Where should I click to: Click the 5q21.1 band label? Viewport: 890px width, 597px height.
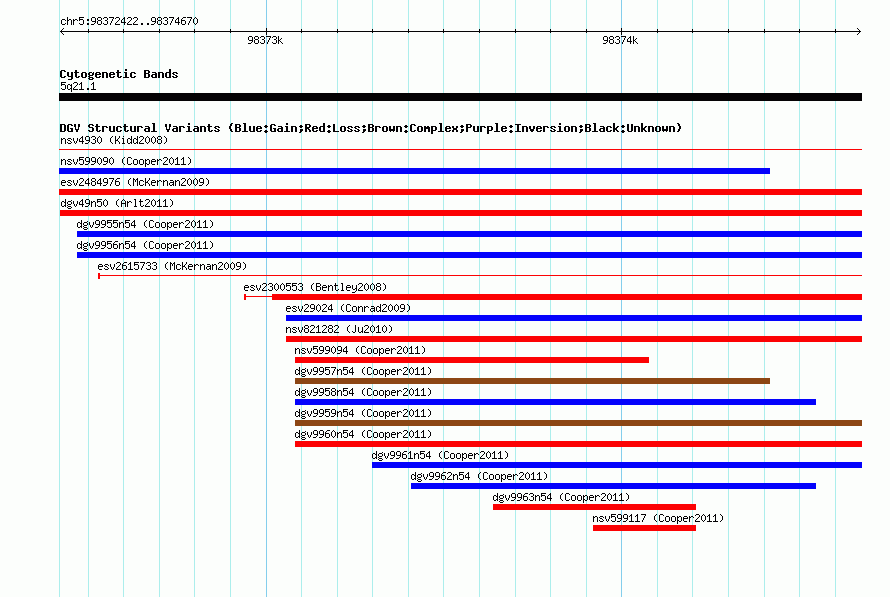point(78,86)
